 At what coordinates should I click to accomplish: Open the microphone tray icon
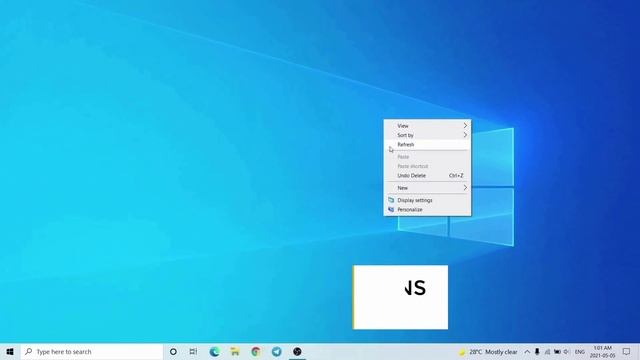click(x=537, y=351)
